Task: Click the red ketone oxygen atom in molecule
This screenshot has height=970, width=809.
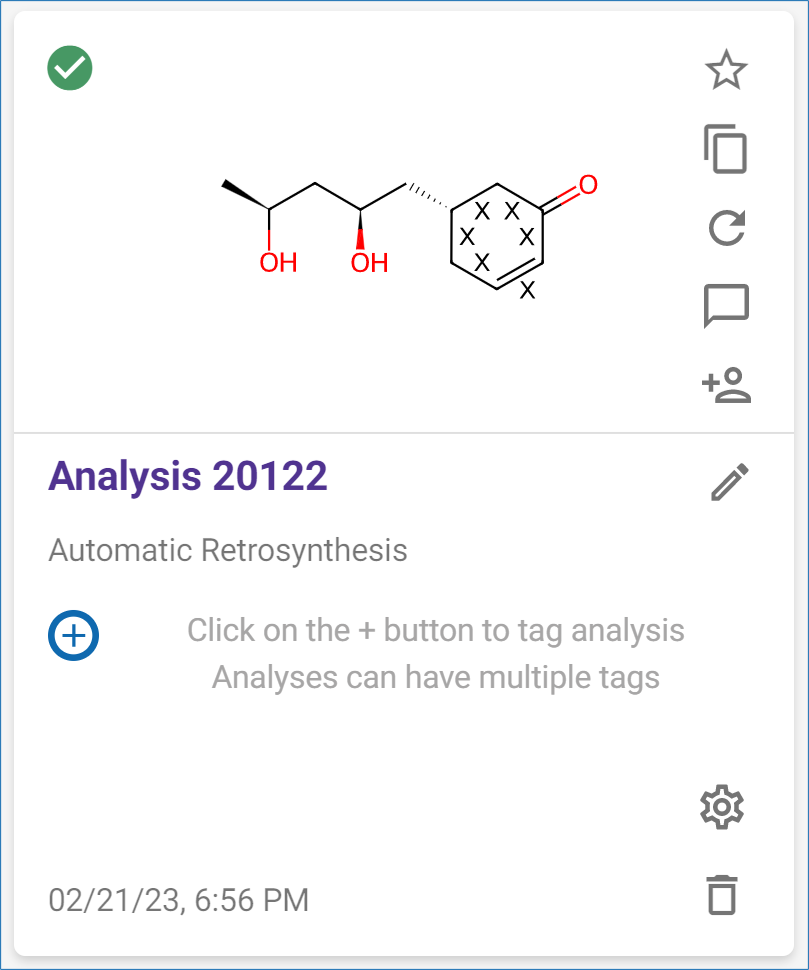Action: pyautogui.click(x=588, y=185)
